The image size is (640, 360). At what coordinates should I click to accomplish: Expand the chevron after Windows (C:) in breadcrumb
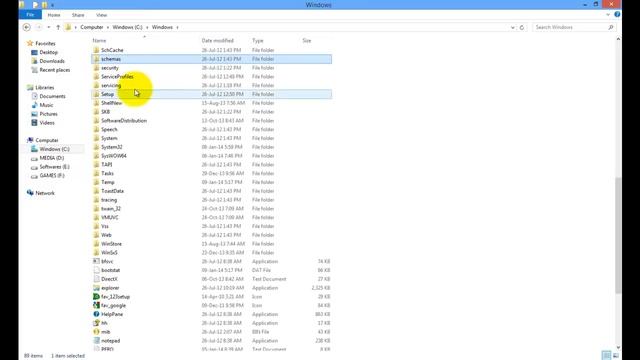point(147,27)
